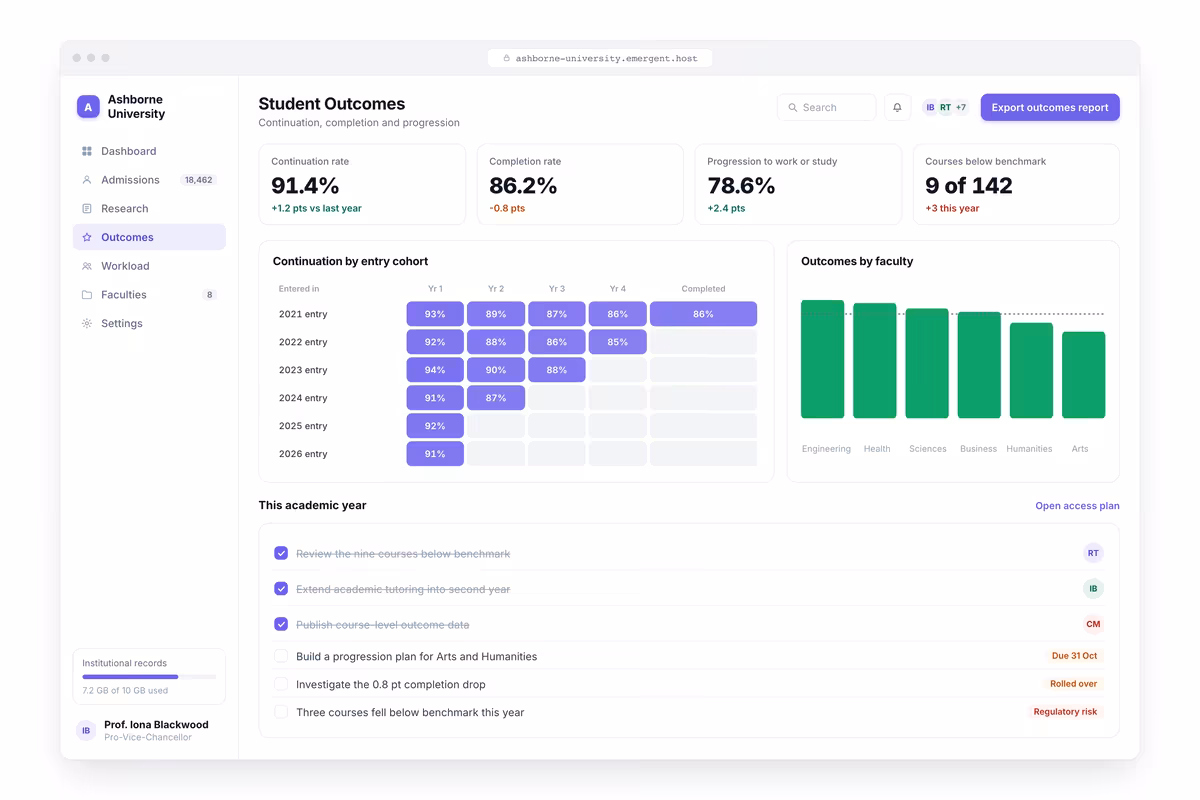The image size is (1200, 800).
Task: Focus the Search input field
Action: coord(826,107)
